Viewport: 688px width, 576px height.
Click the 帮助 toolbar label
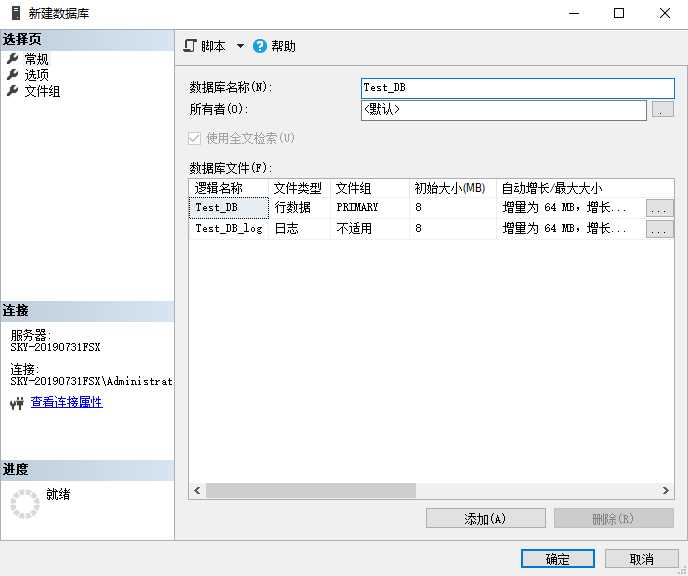pos(283,46)
